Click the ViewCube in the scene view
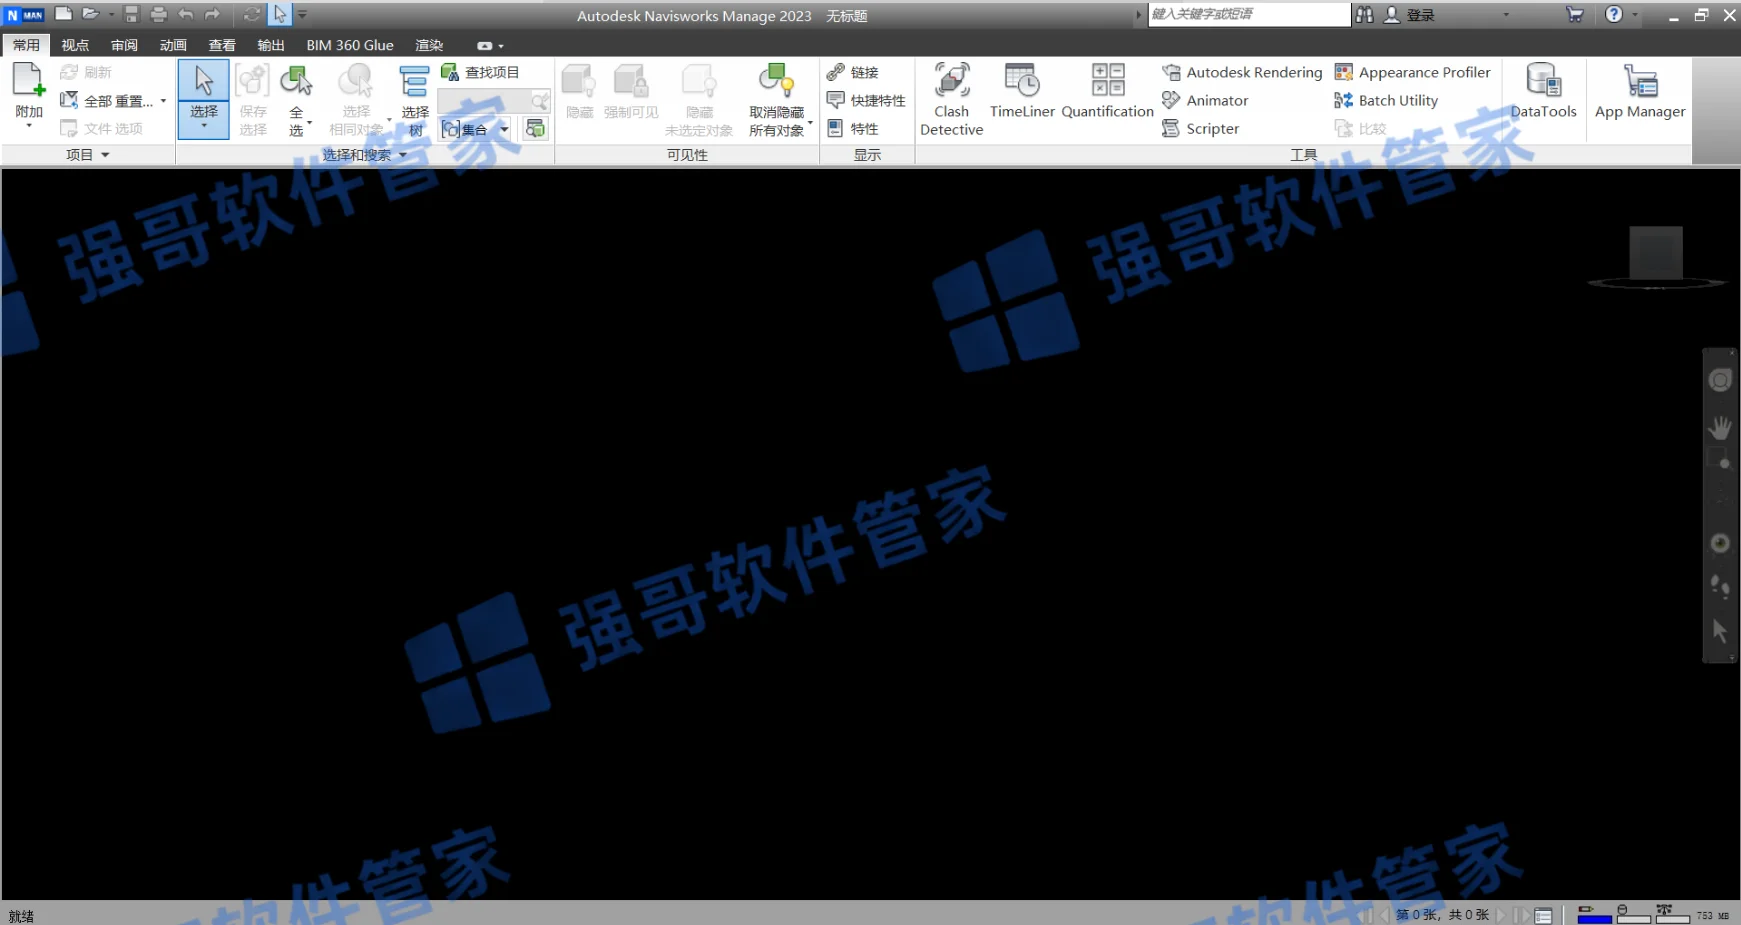The width and height of the screenshot is (1741, 925). (x=1656, y=253)
